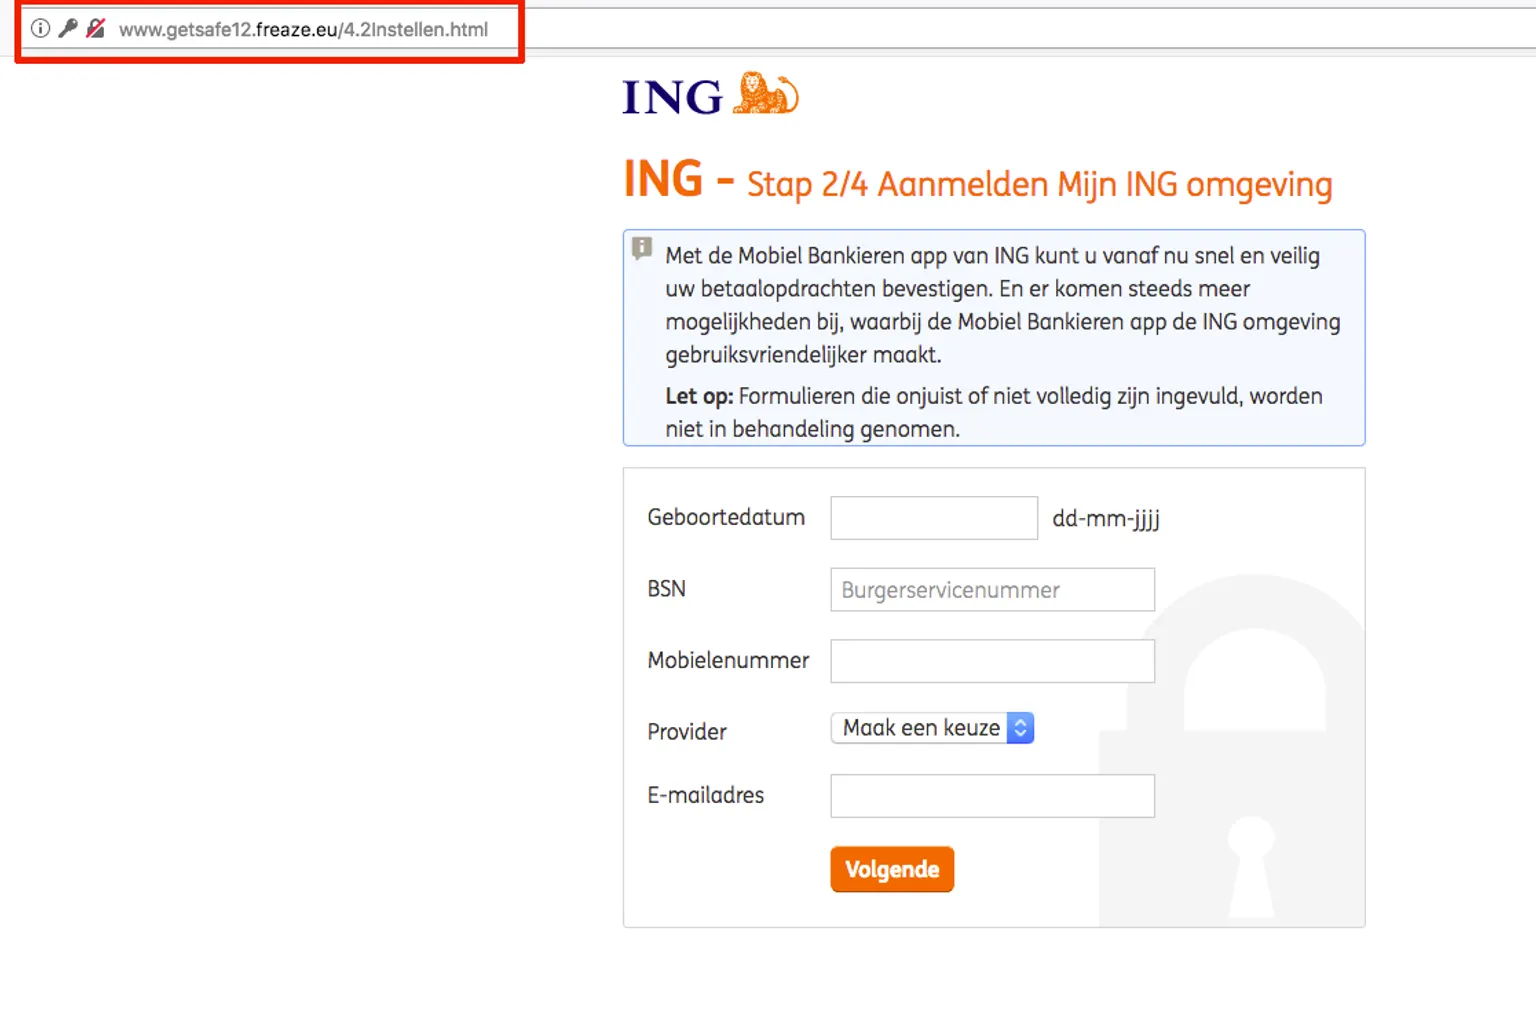Open the Provider 'Maak een keuze' dropdown
This screenshot has height=1024, width=1536.
[x=920, y=728]
